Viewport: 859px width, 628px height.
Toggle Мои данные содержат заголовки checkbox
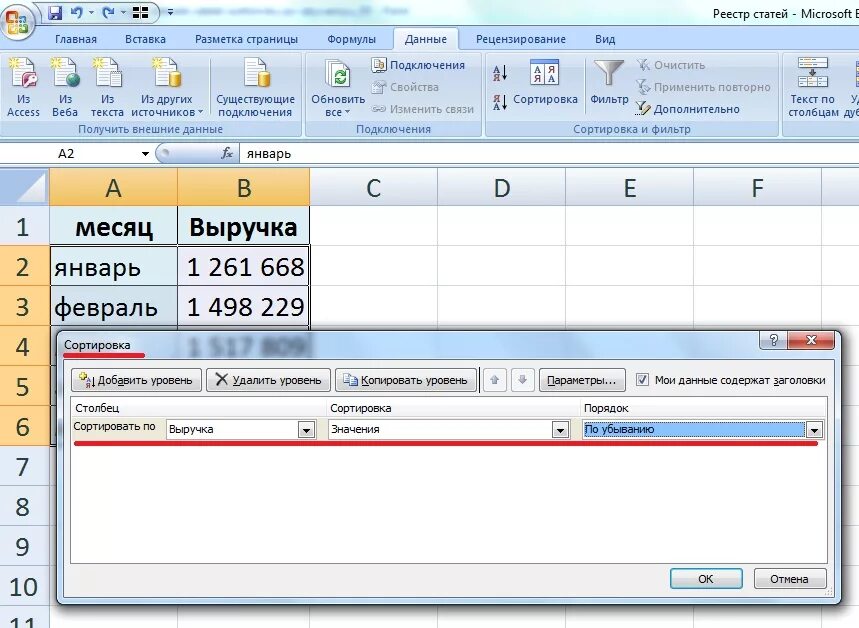pyautogui.click(x=642, y=380)
